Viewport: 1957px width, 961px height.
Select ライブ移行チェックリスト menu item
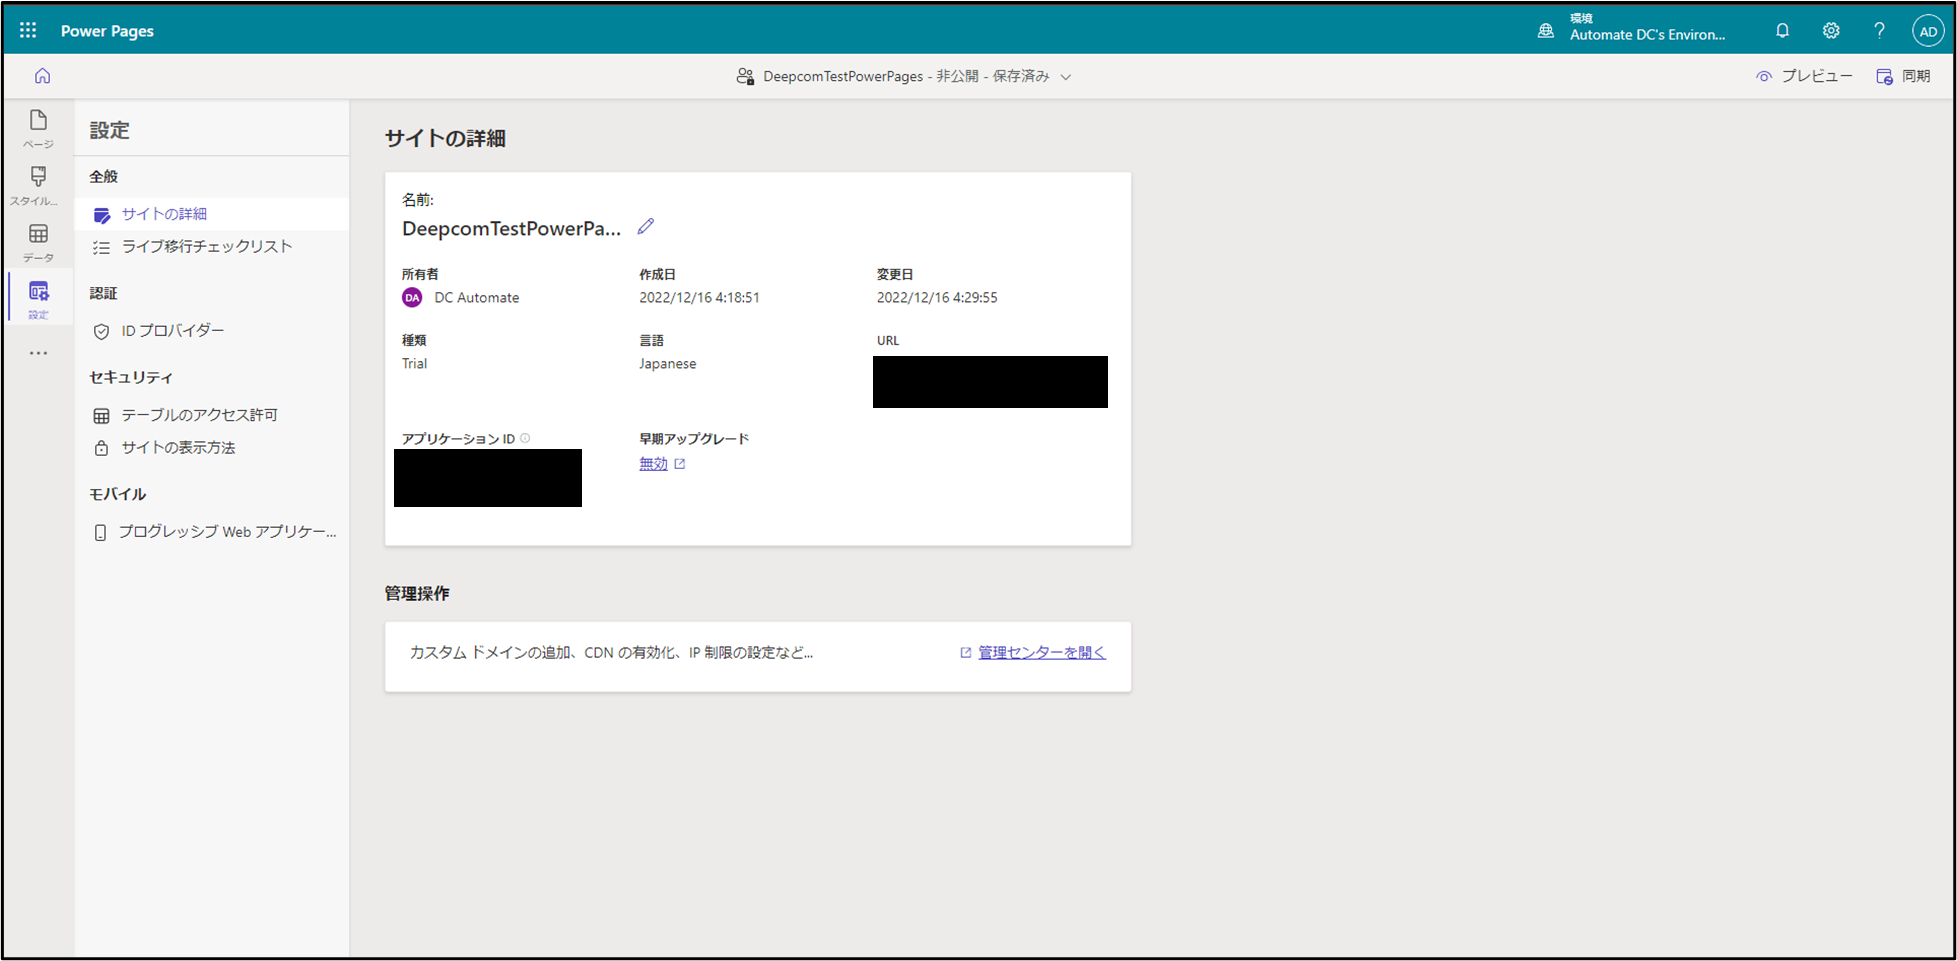click(206, 247)
